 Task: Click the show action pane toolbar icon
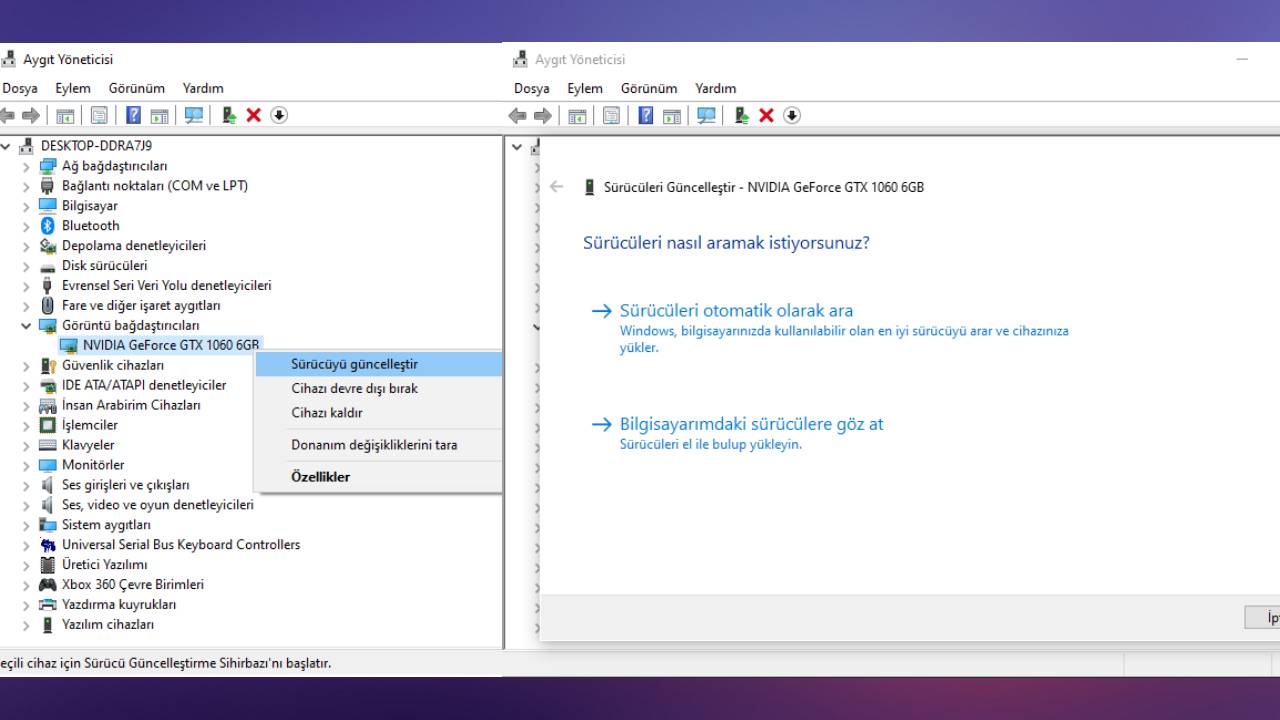coord(158,115)
